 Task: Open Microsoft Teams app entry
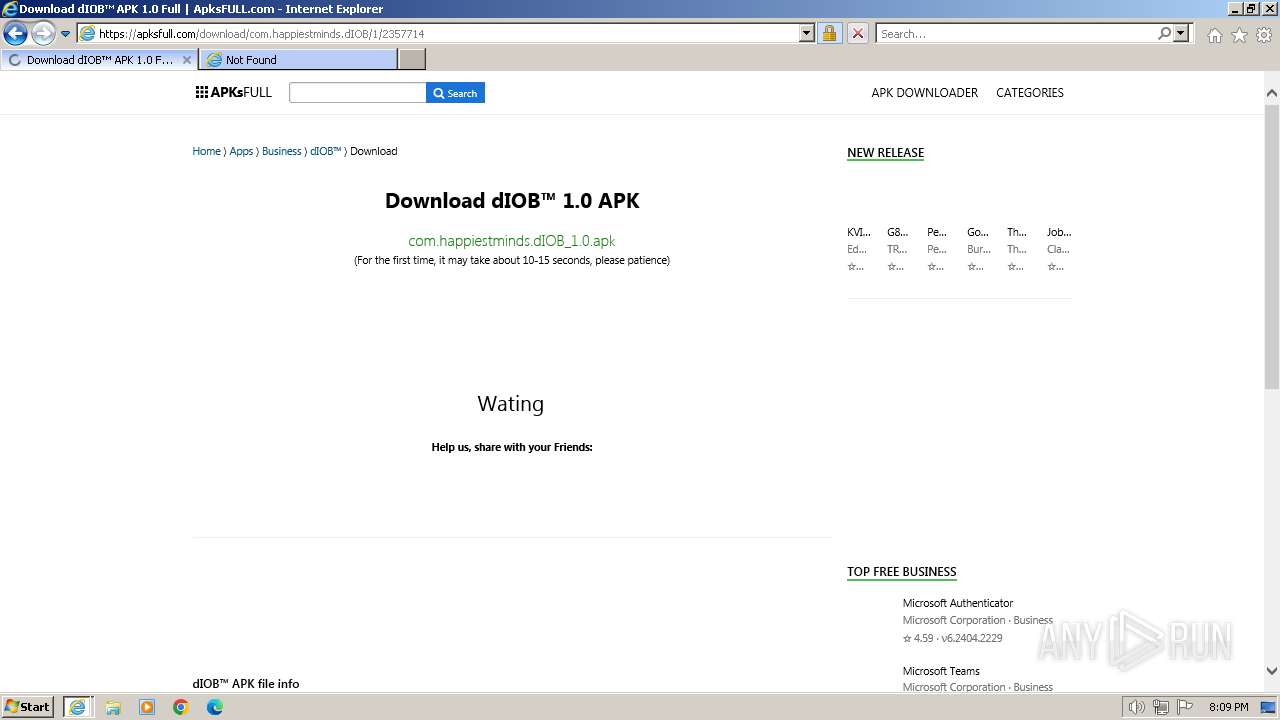click(x=940, y=671)
